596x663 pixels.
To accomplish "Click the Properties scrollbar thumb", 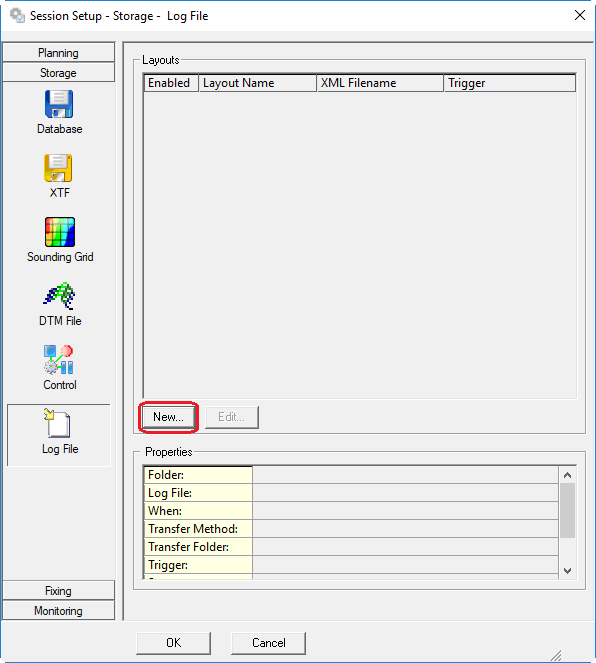I will pos(567,510).
